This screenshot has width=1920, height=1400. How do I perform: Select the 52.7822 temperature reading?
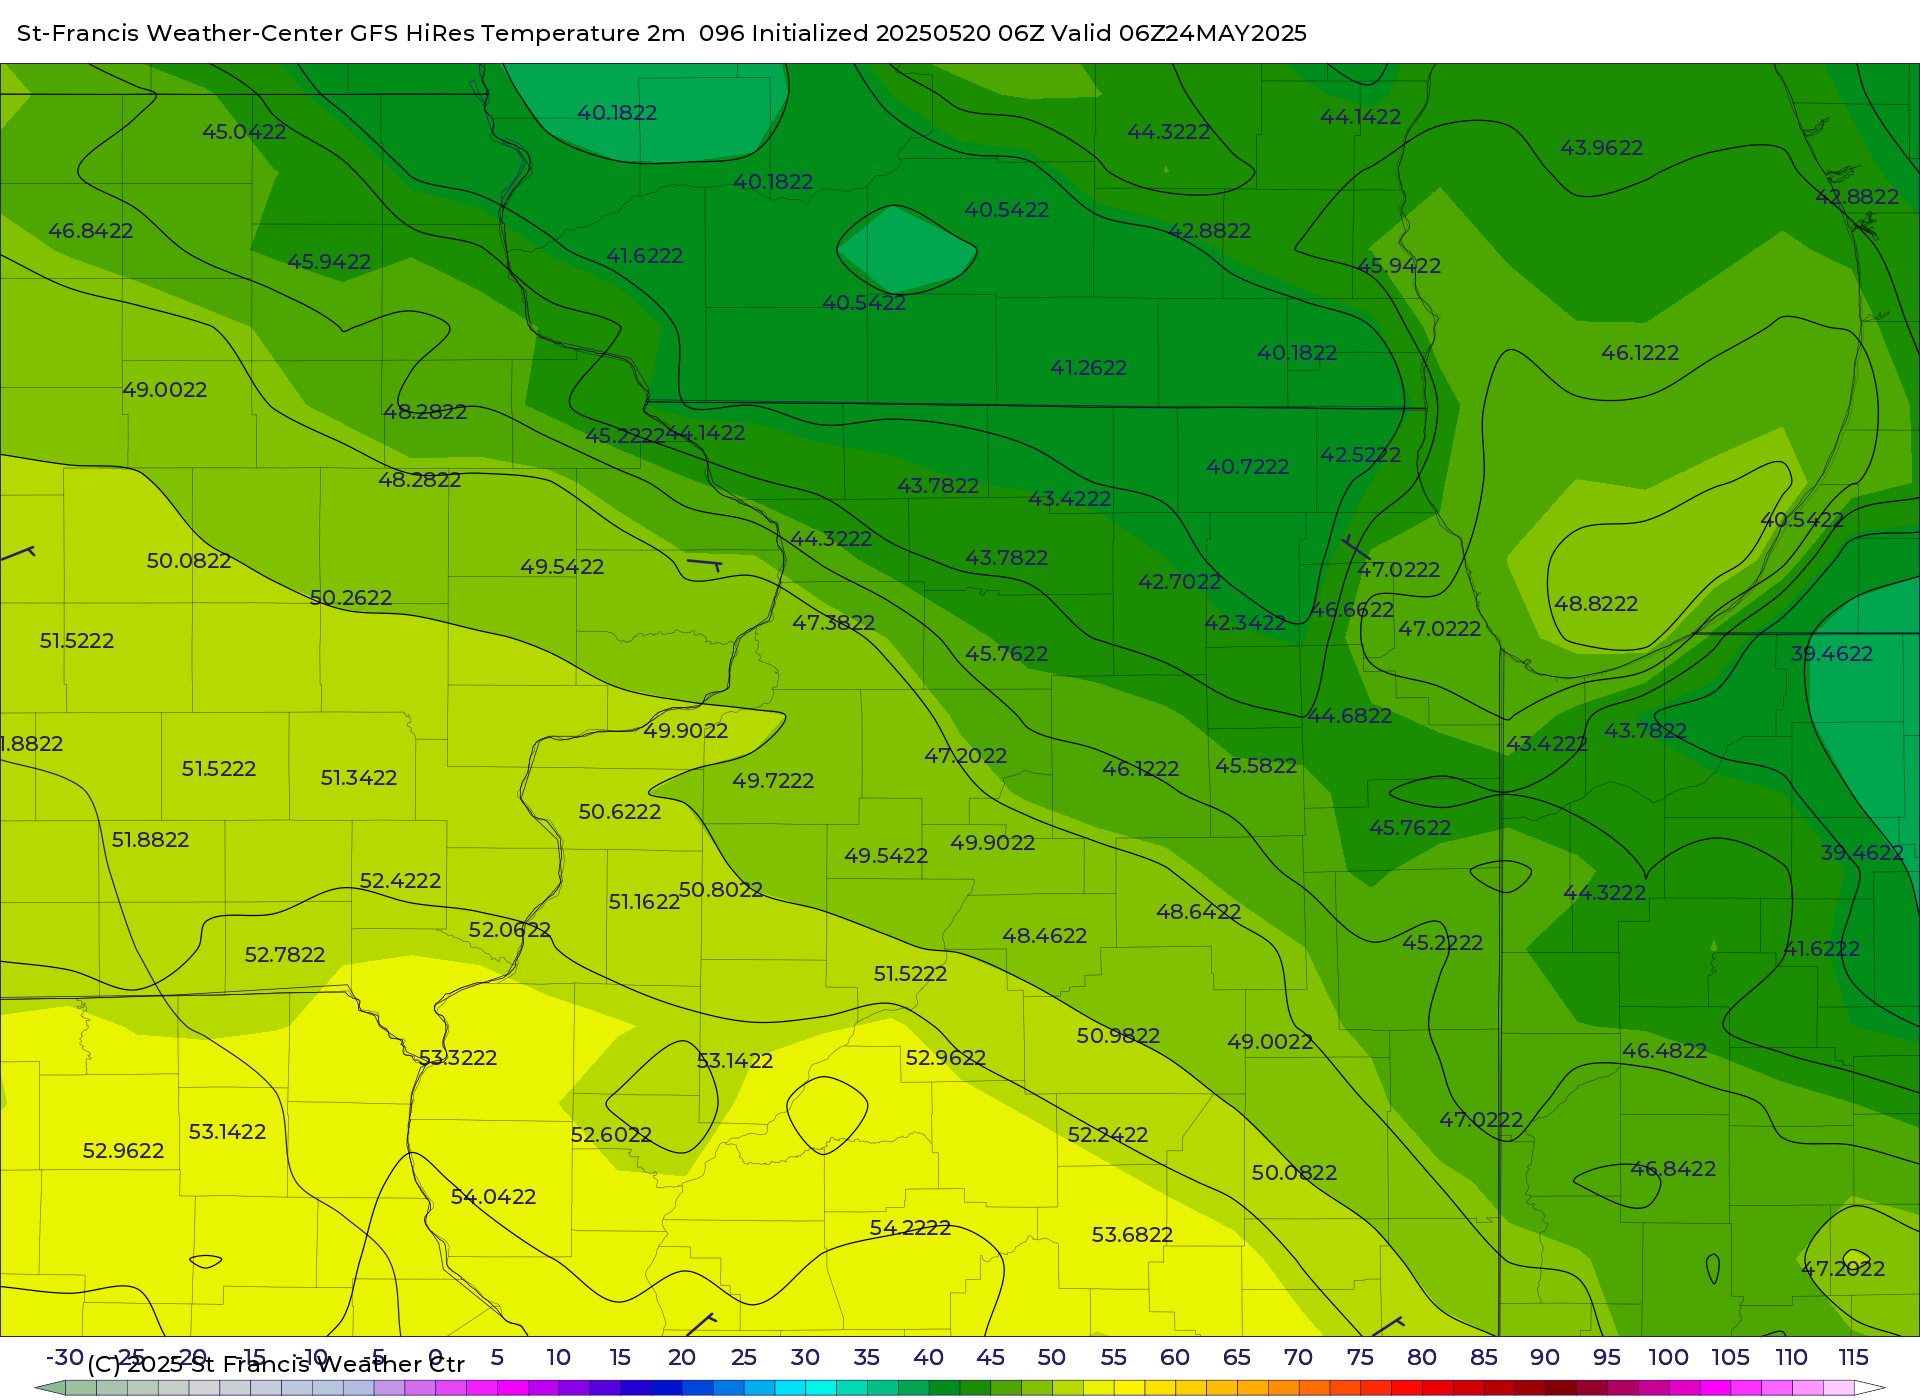click(285, 955)
